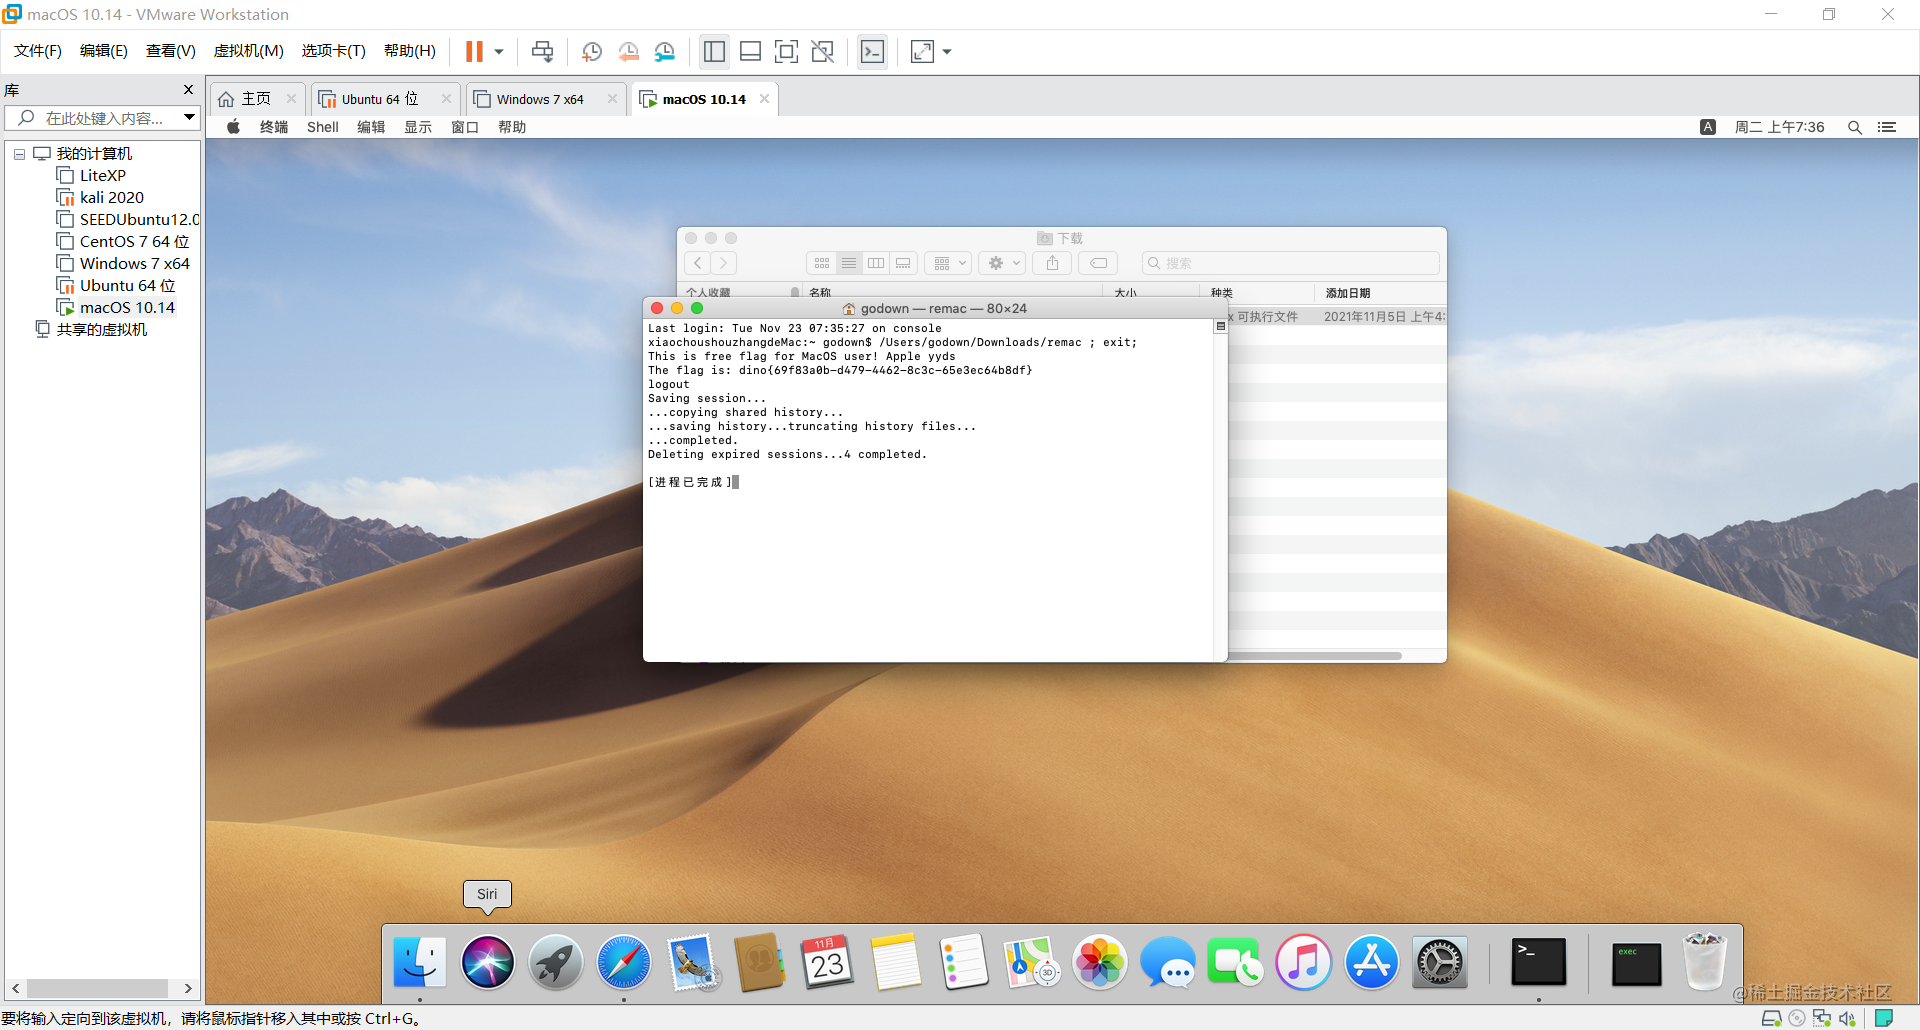The height and width of the screenshot is (1030, 1920).
Task: Open App Store from the Dock
Action: point(1371,963)
